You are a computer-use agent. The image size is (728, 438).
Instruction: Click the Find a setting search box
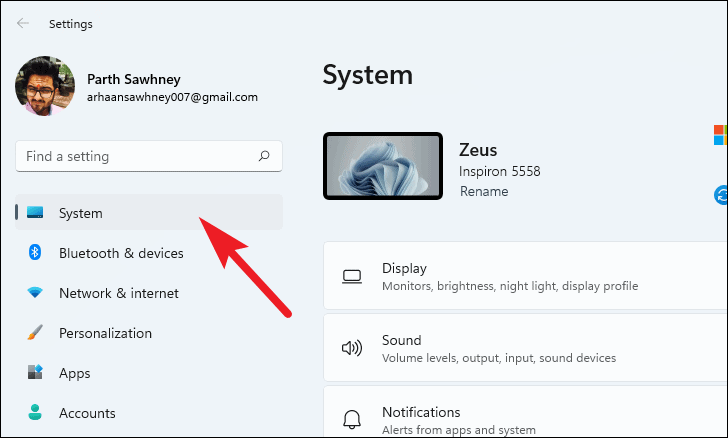pyautogui.click(x=149, y=156)
